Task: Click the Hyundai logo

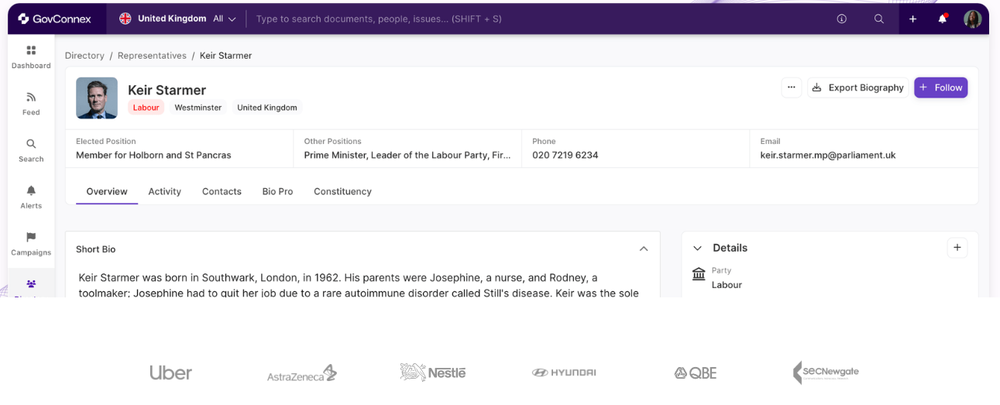Action: [x=564, y=372]
